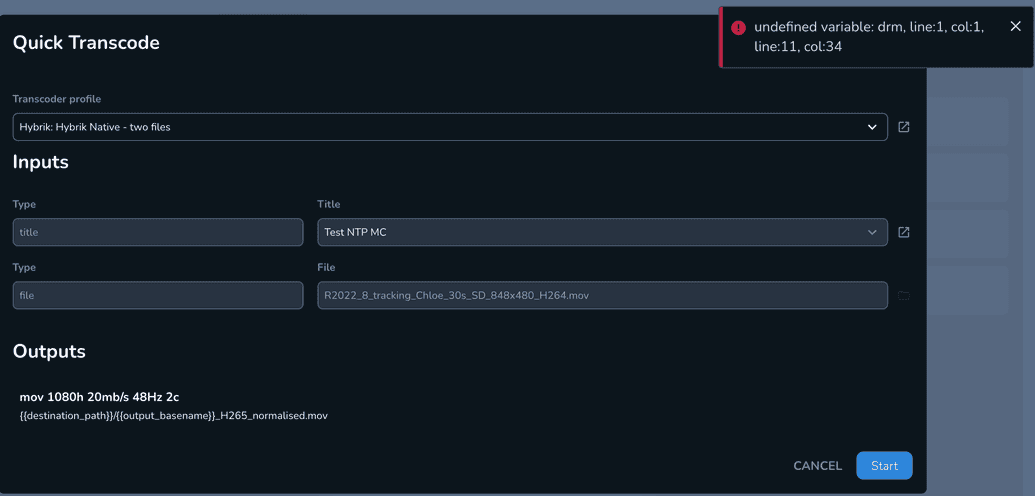
Task: Open Test NTP MC title external link icon
Action: (x=904, y=232)
